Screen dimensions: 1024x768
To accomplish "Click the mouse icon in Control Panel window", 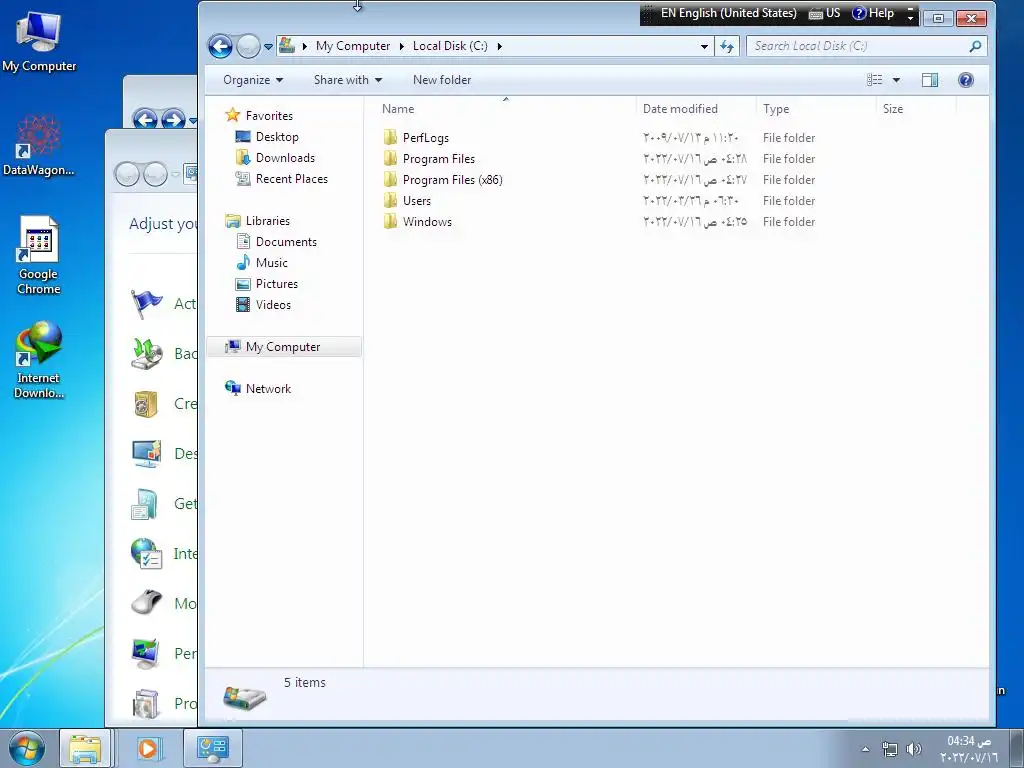I will pos(146,602).
